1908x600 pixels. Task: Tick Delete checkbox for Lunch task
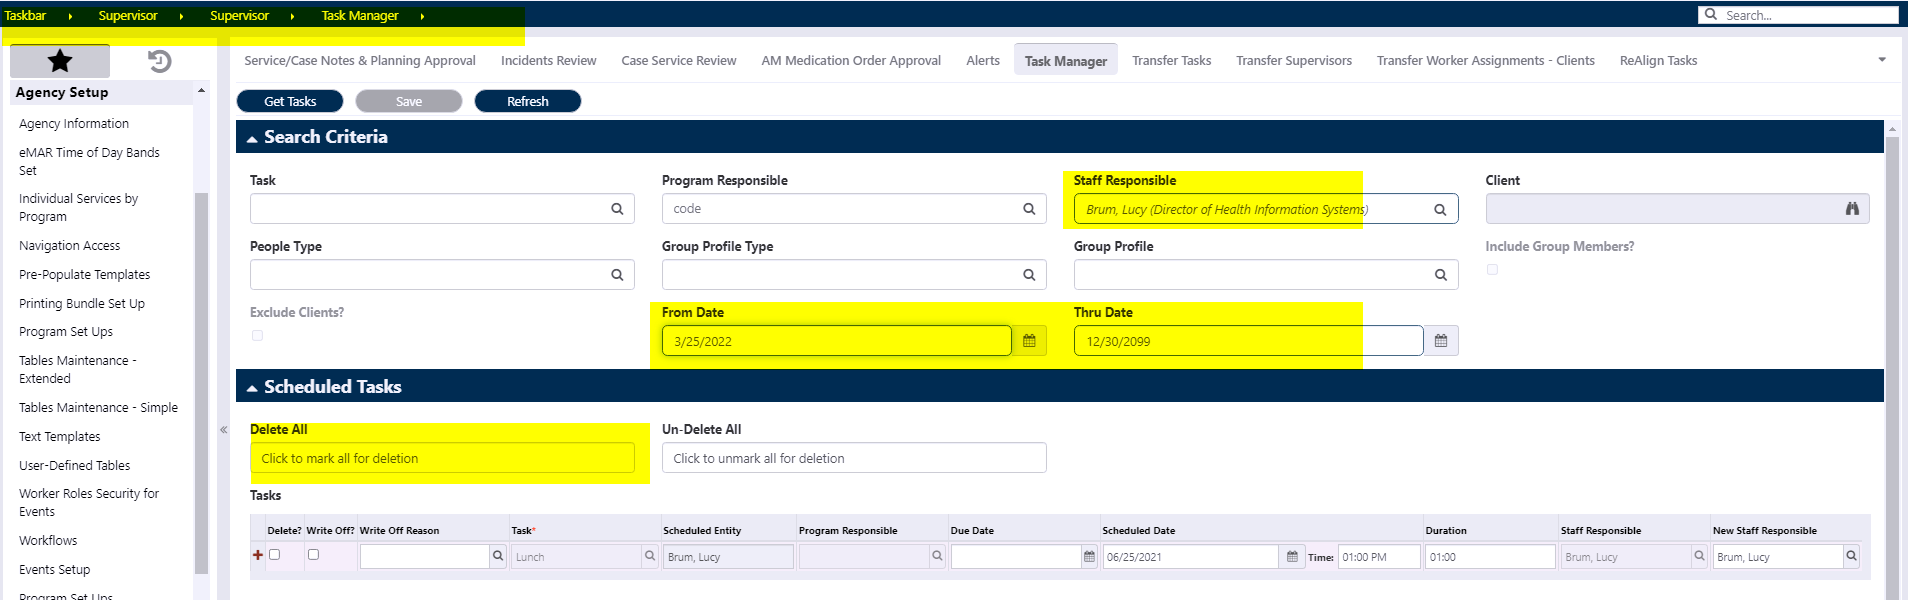[274, 555]
